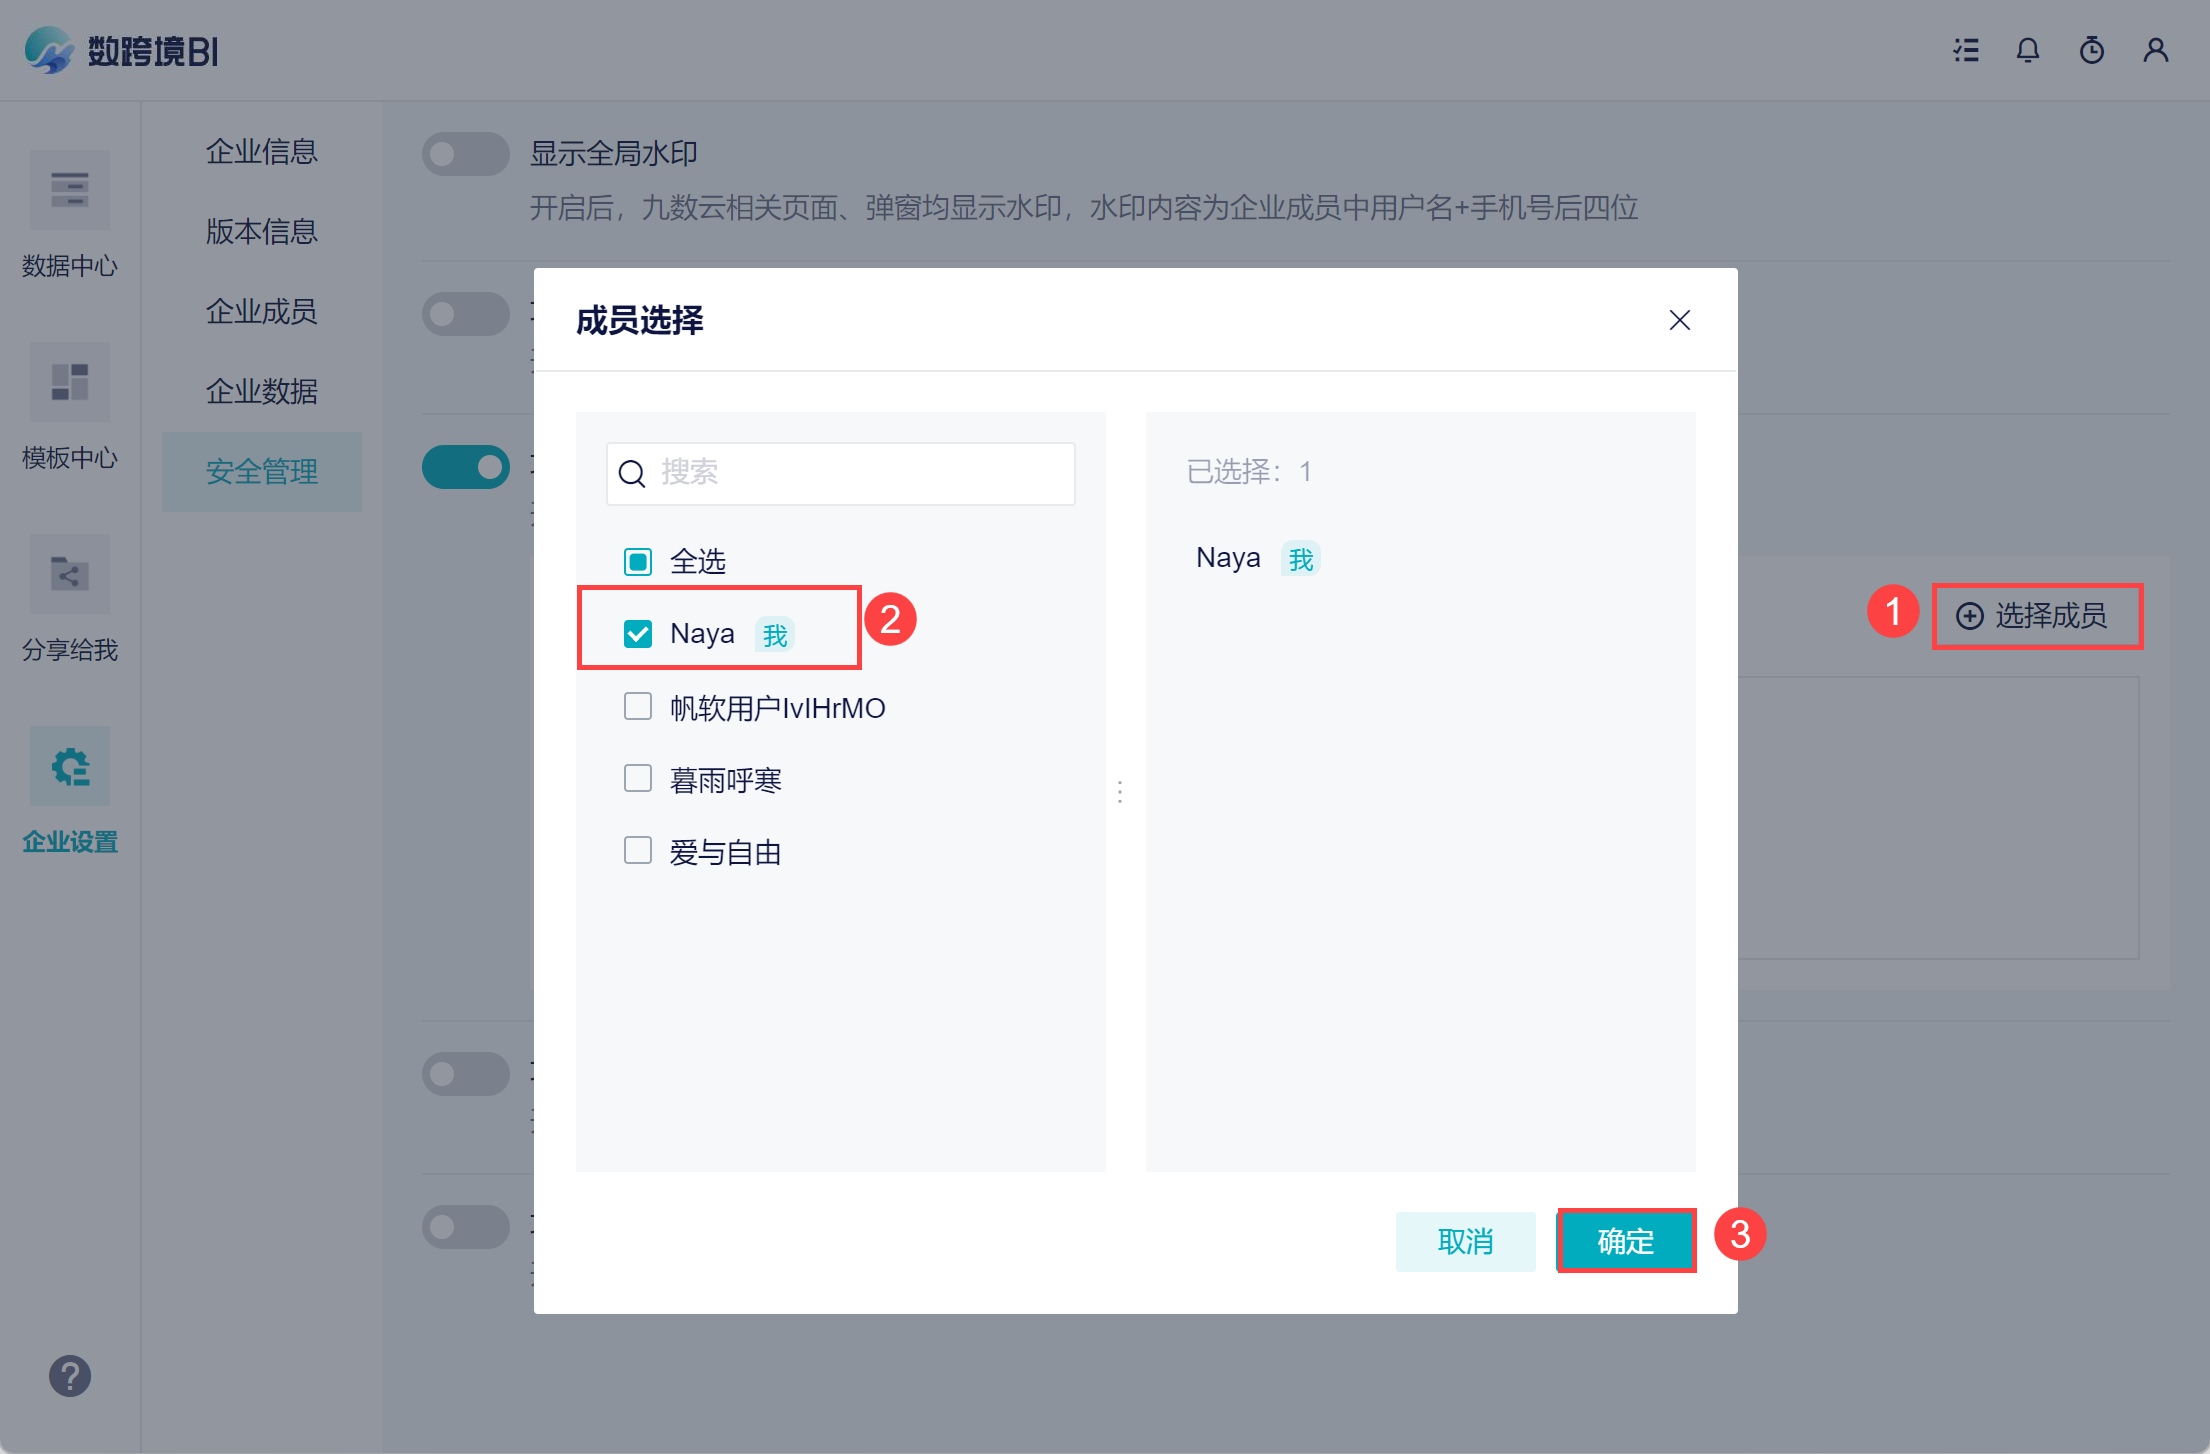2210x1454 pixels.
Task: Open the 数据中心 sidebar icon
Action: click(70, 190)
